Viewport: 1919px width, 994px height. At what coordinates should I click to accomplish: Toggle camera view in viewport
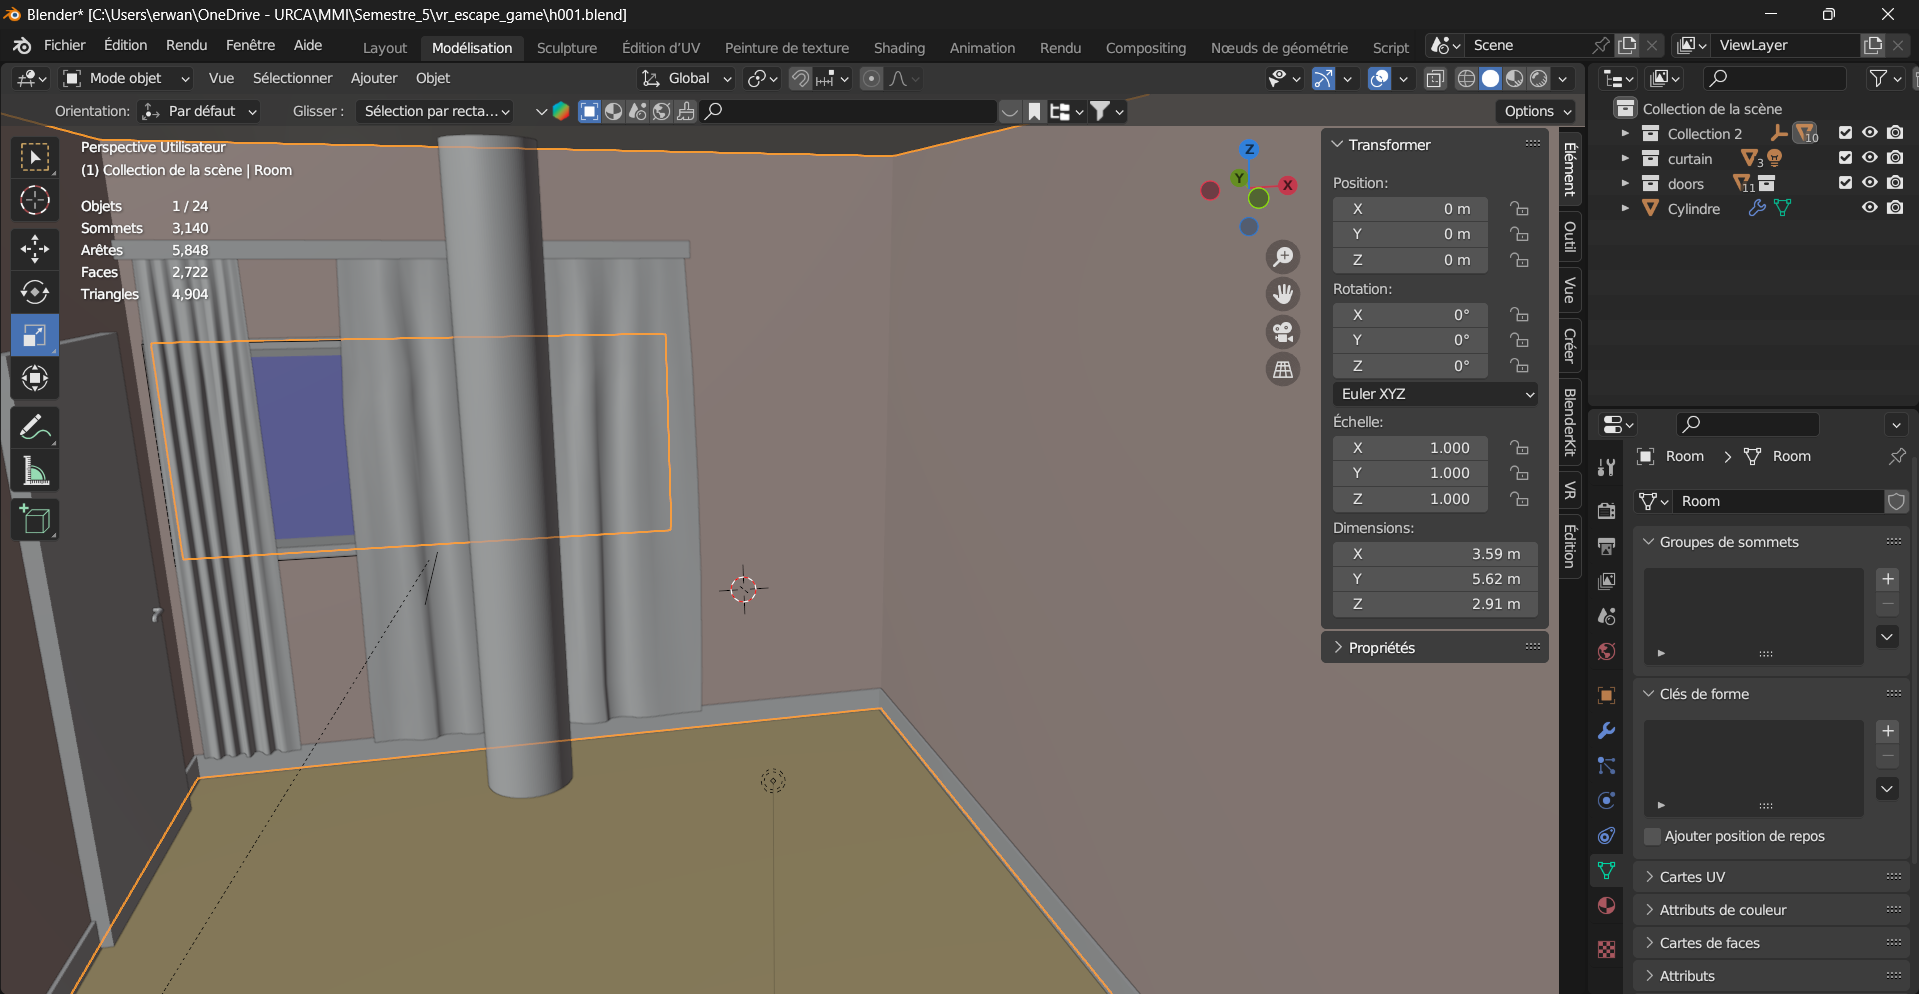[1283, 332]
